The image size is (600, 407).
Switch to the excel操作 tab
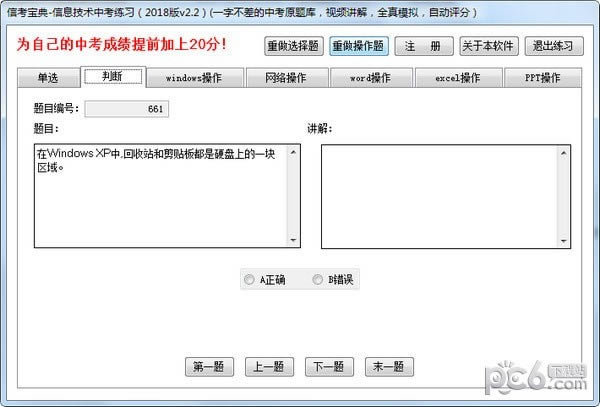point(458,78)
